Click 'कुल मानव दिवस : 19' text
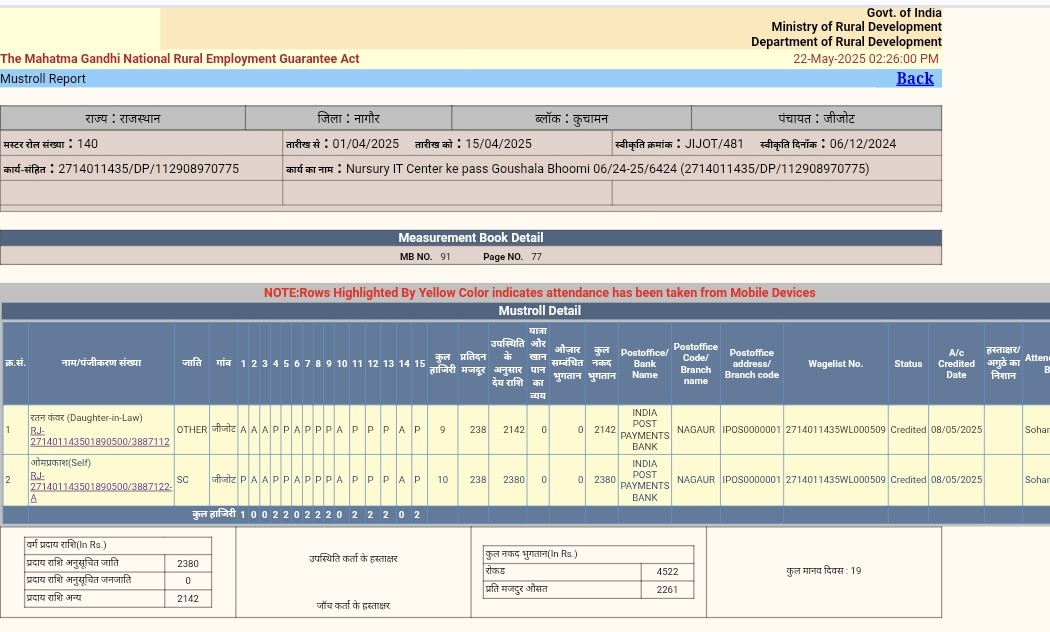The width and height of the screenshot is (1050, 632). tap(824, 571)
